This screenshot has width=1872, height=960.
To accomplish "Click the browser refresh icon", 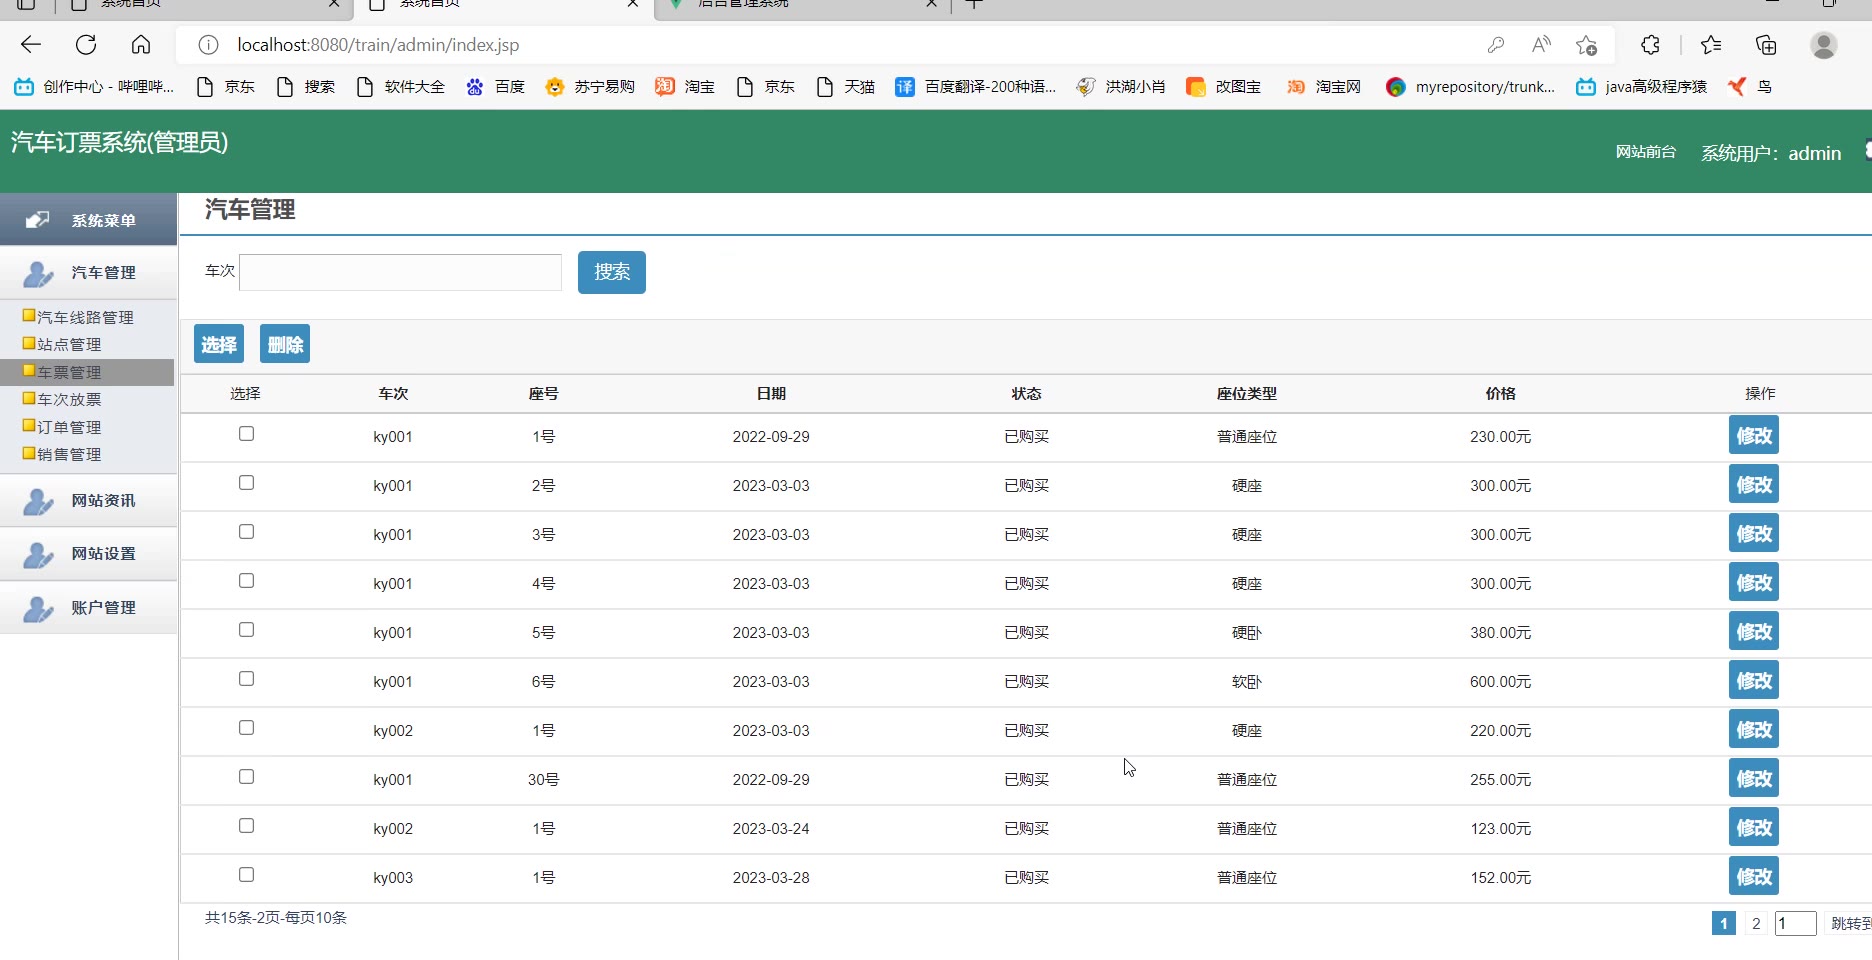I will (x=86, y=45).
